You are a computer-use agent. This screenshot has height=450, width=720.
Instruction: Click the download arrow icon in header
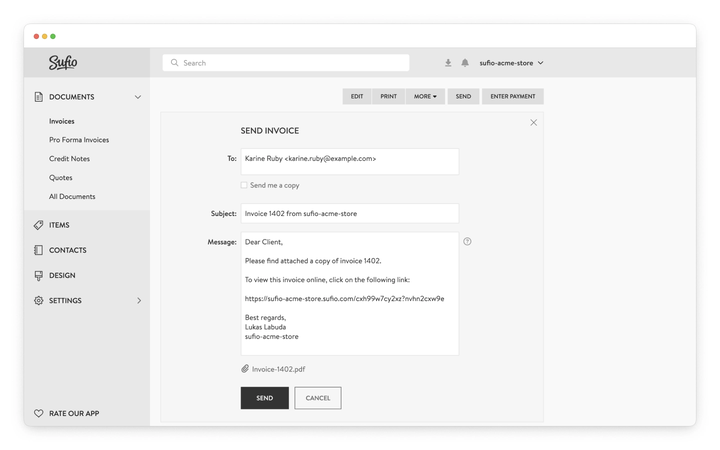448,62
